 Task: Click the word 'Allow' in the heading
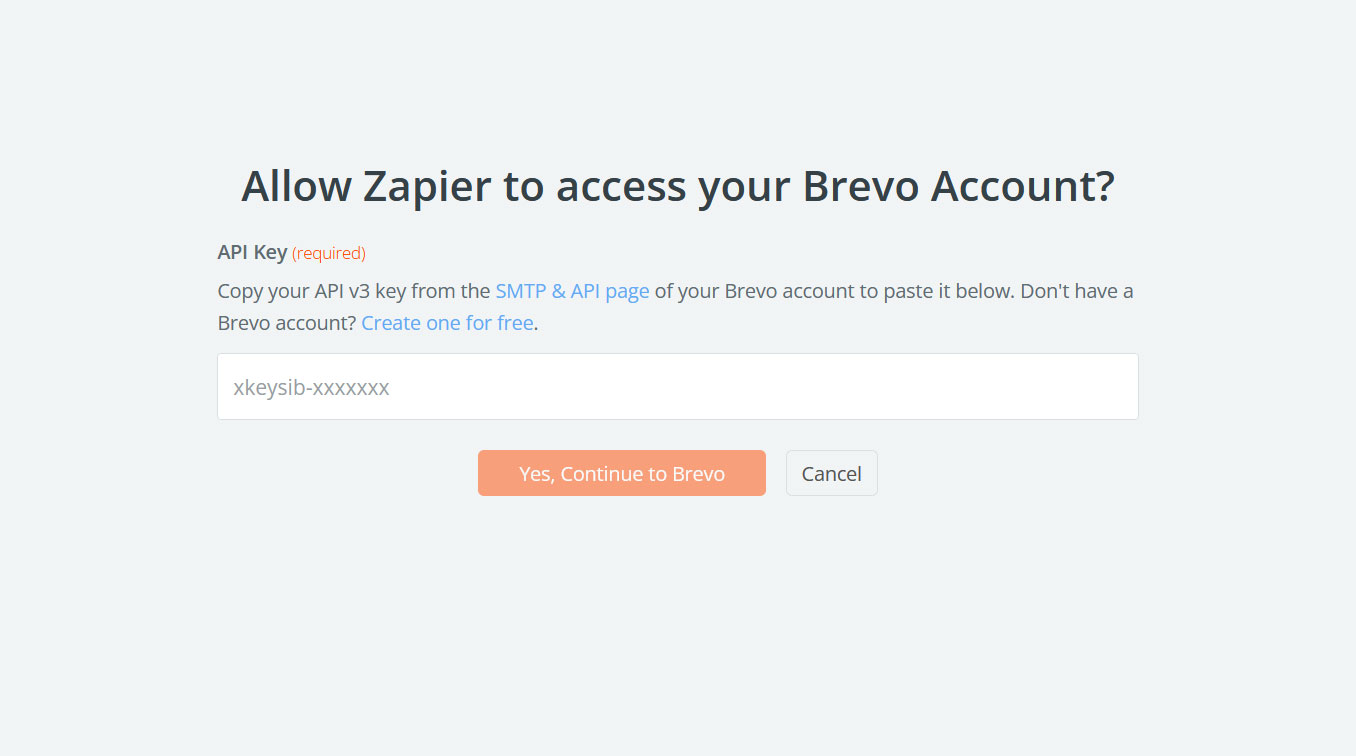(x=296, y=186)
